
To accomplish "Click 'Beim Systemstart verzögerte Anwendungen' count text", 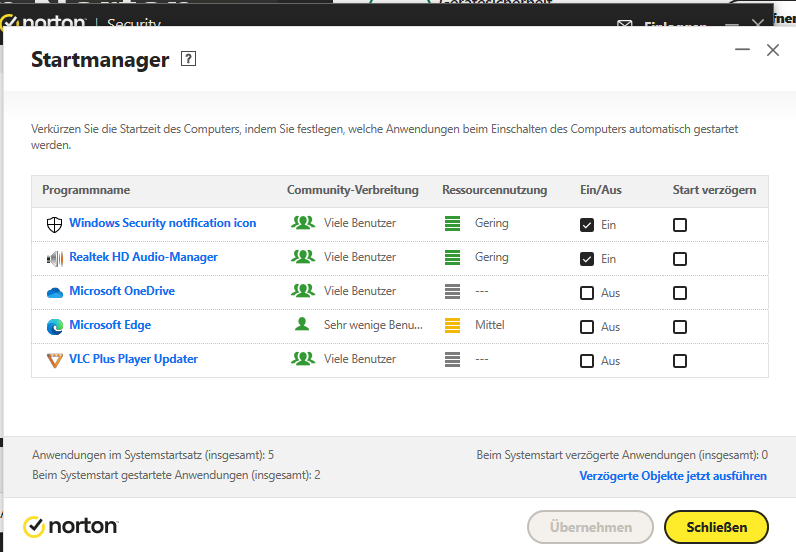I will 622,455.
